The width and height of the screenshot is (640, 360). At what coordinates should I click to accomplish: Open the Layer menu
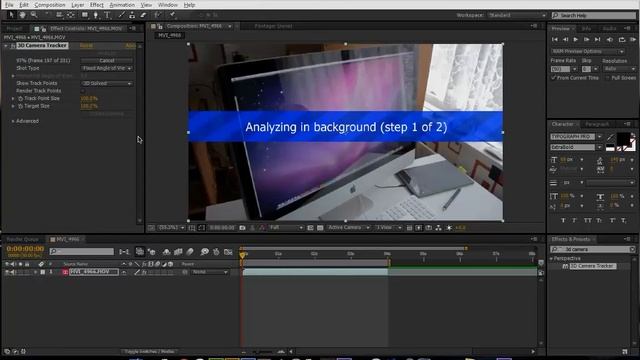tap(78, 5)
